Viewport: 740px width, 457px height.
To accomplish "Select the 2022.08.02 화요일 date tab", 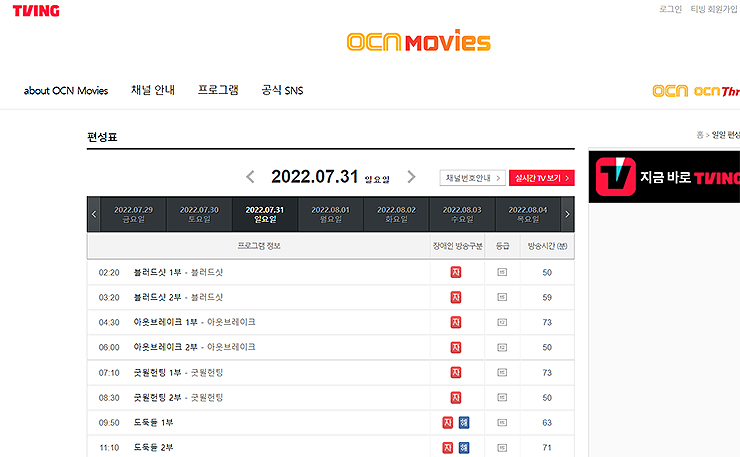I will pos(396,214).
